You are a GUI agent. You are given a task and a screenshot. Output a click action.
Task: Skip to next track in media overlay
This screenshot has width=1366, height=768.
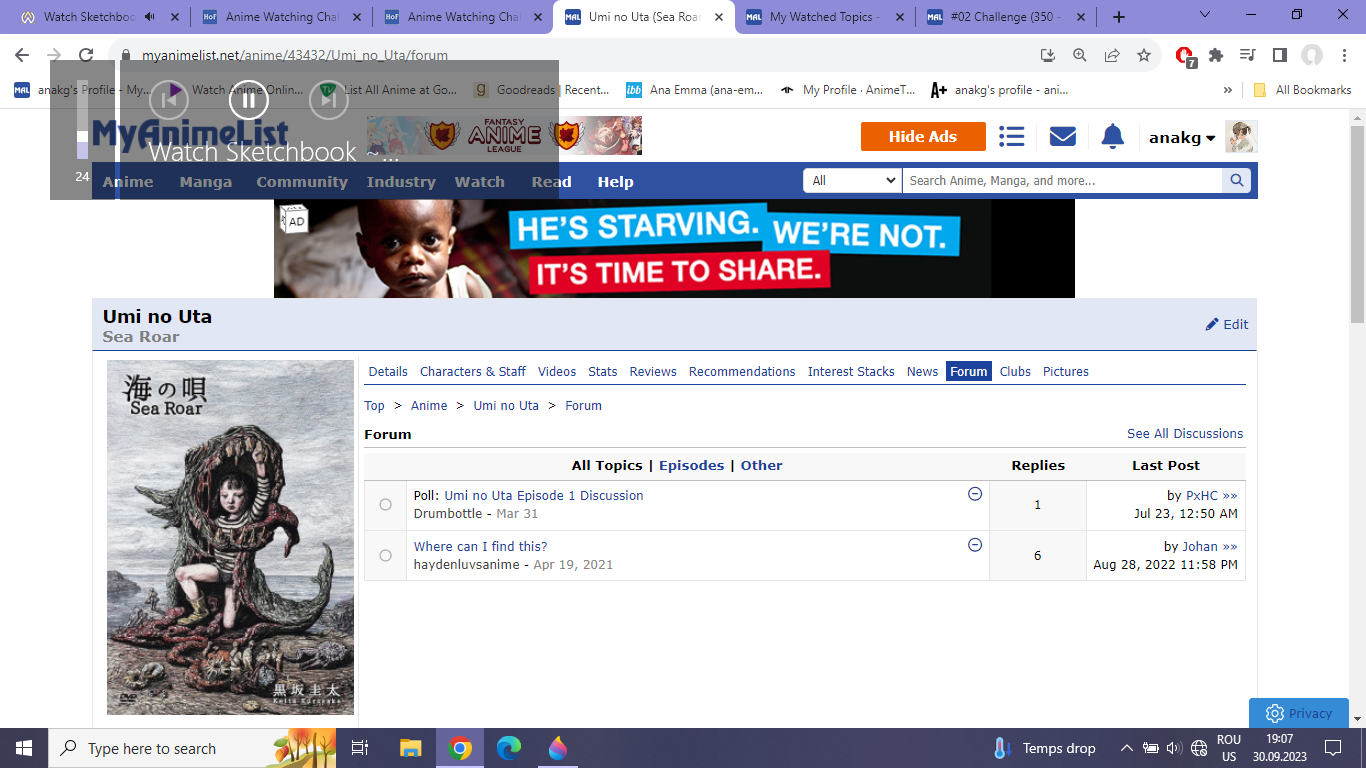(329, 99)
